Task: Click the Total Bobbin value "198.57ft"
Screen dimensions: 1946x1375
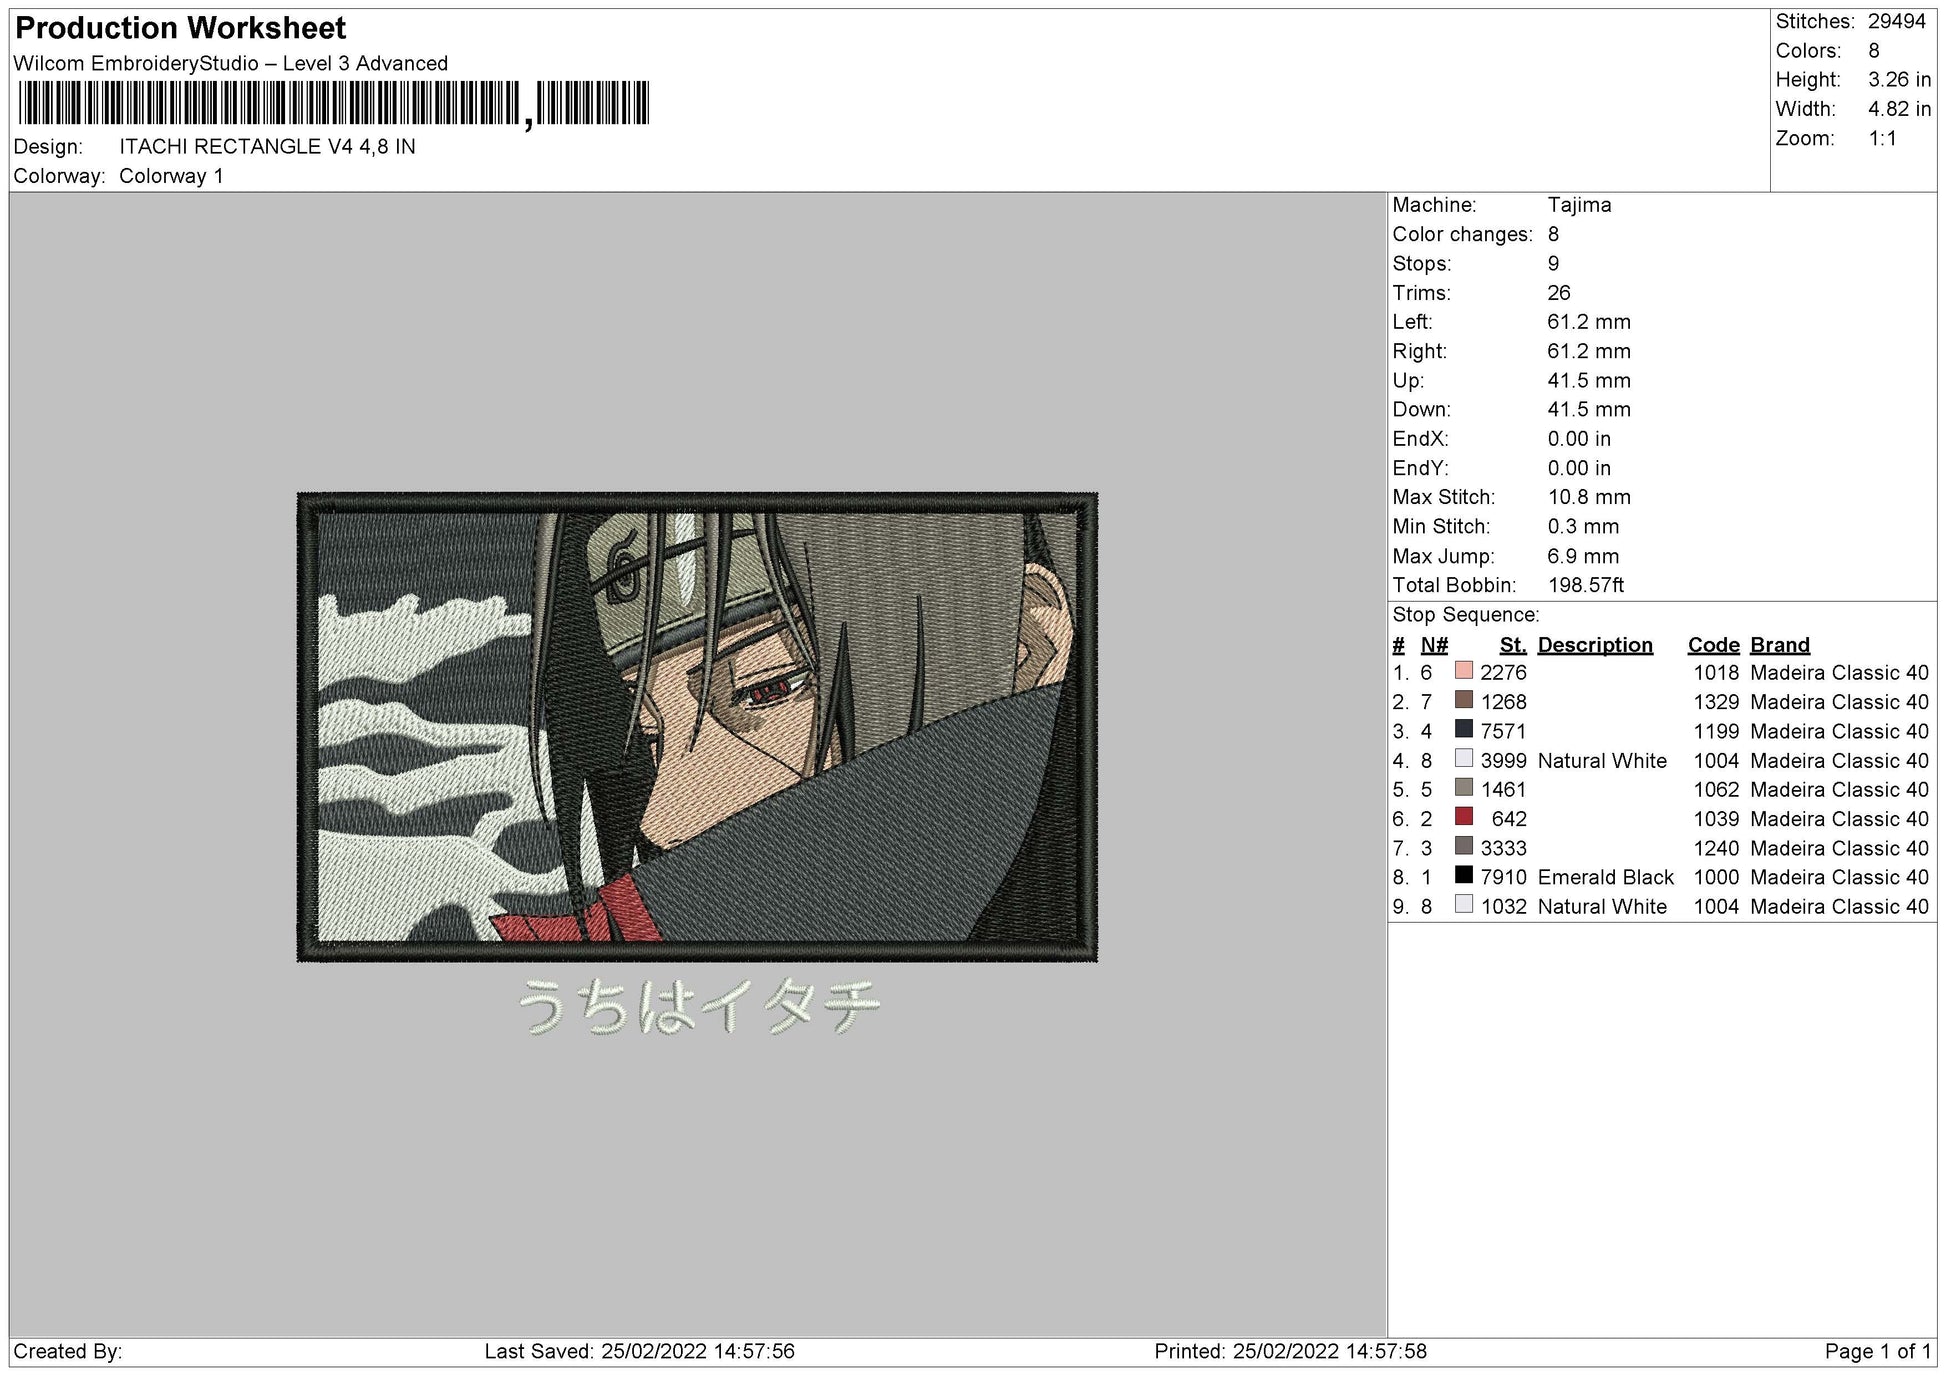Action: click(x=1585, y=585)
